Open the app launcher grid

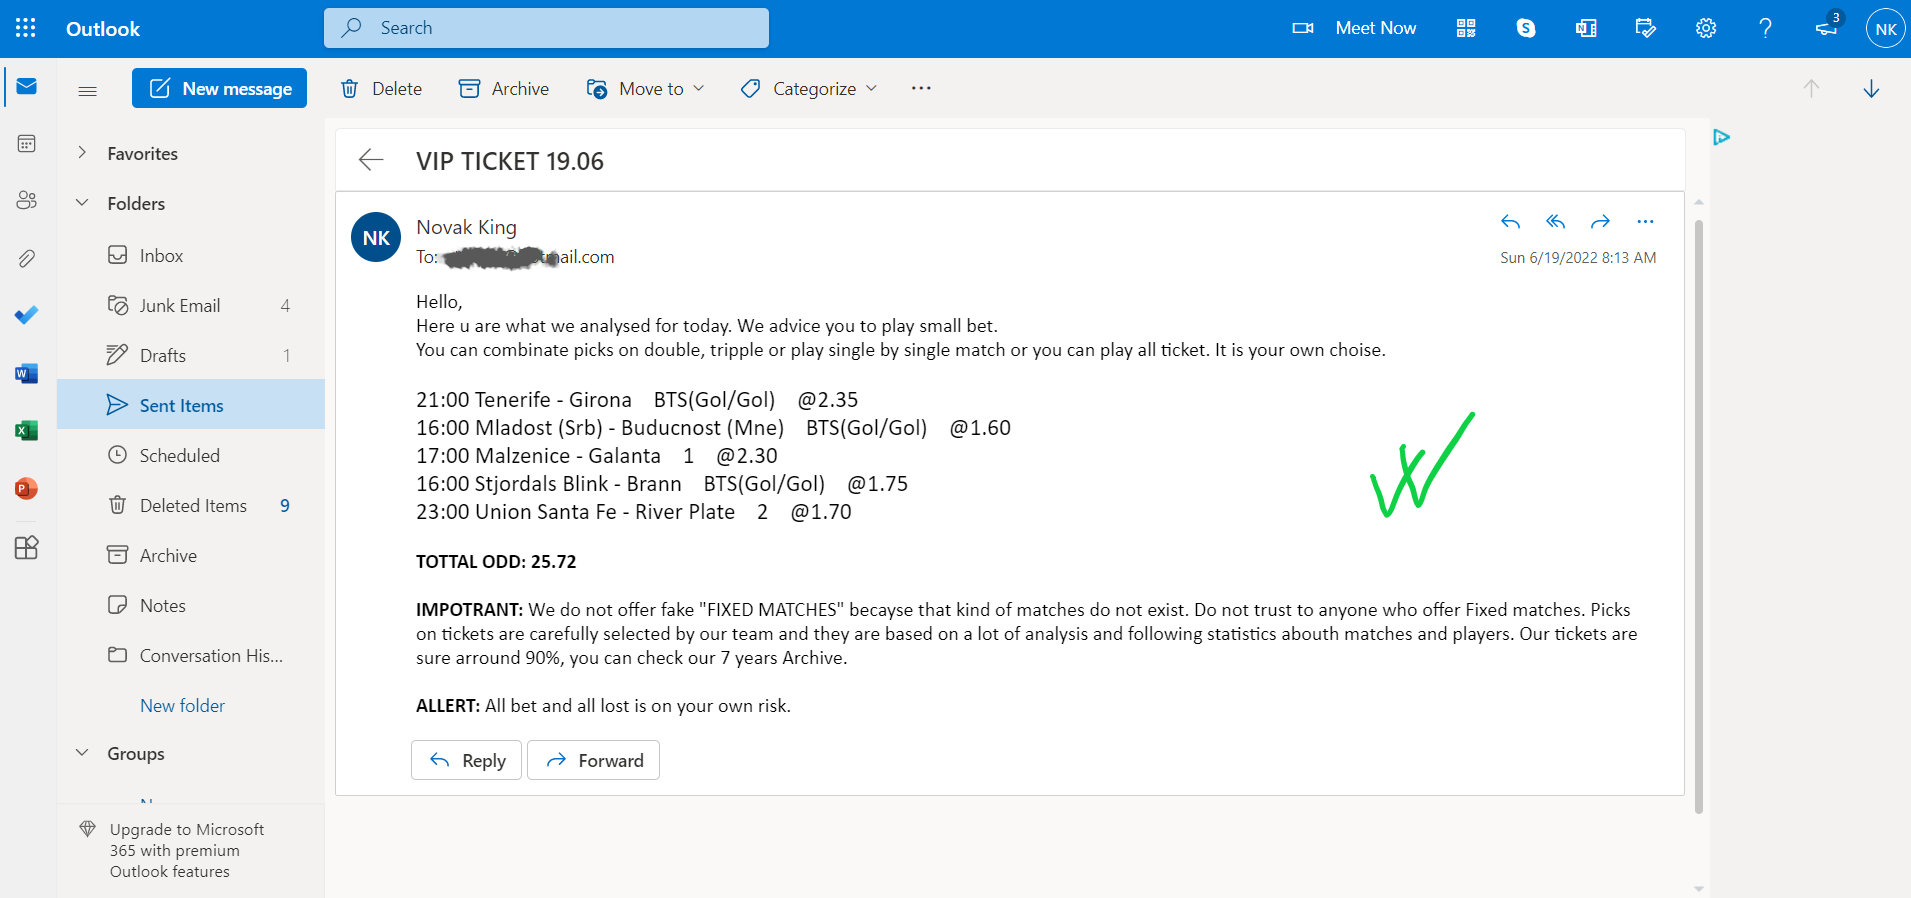coord(26,28)
